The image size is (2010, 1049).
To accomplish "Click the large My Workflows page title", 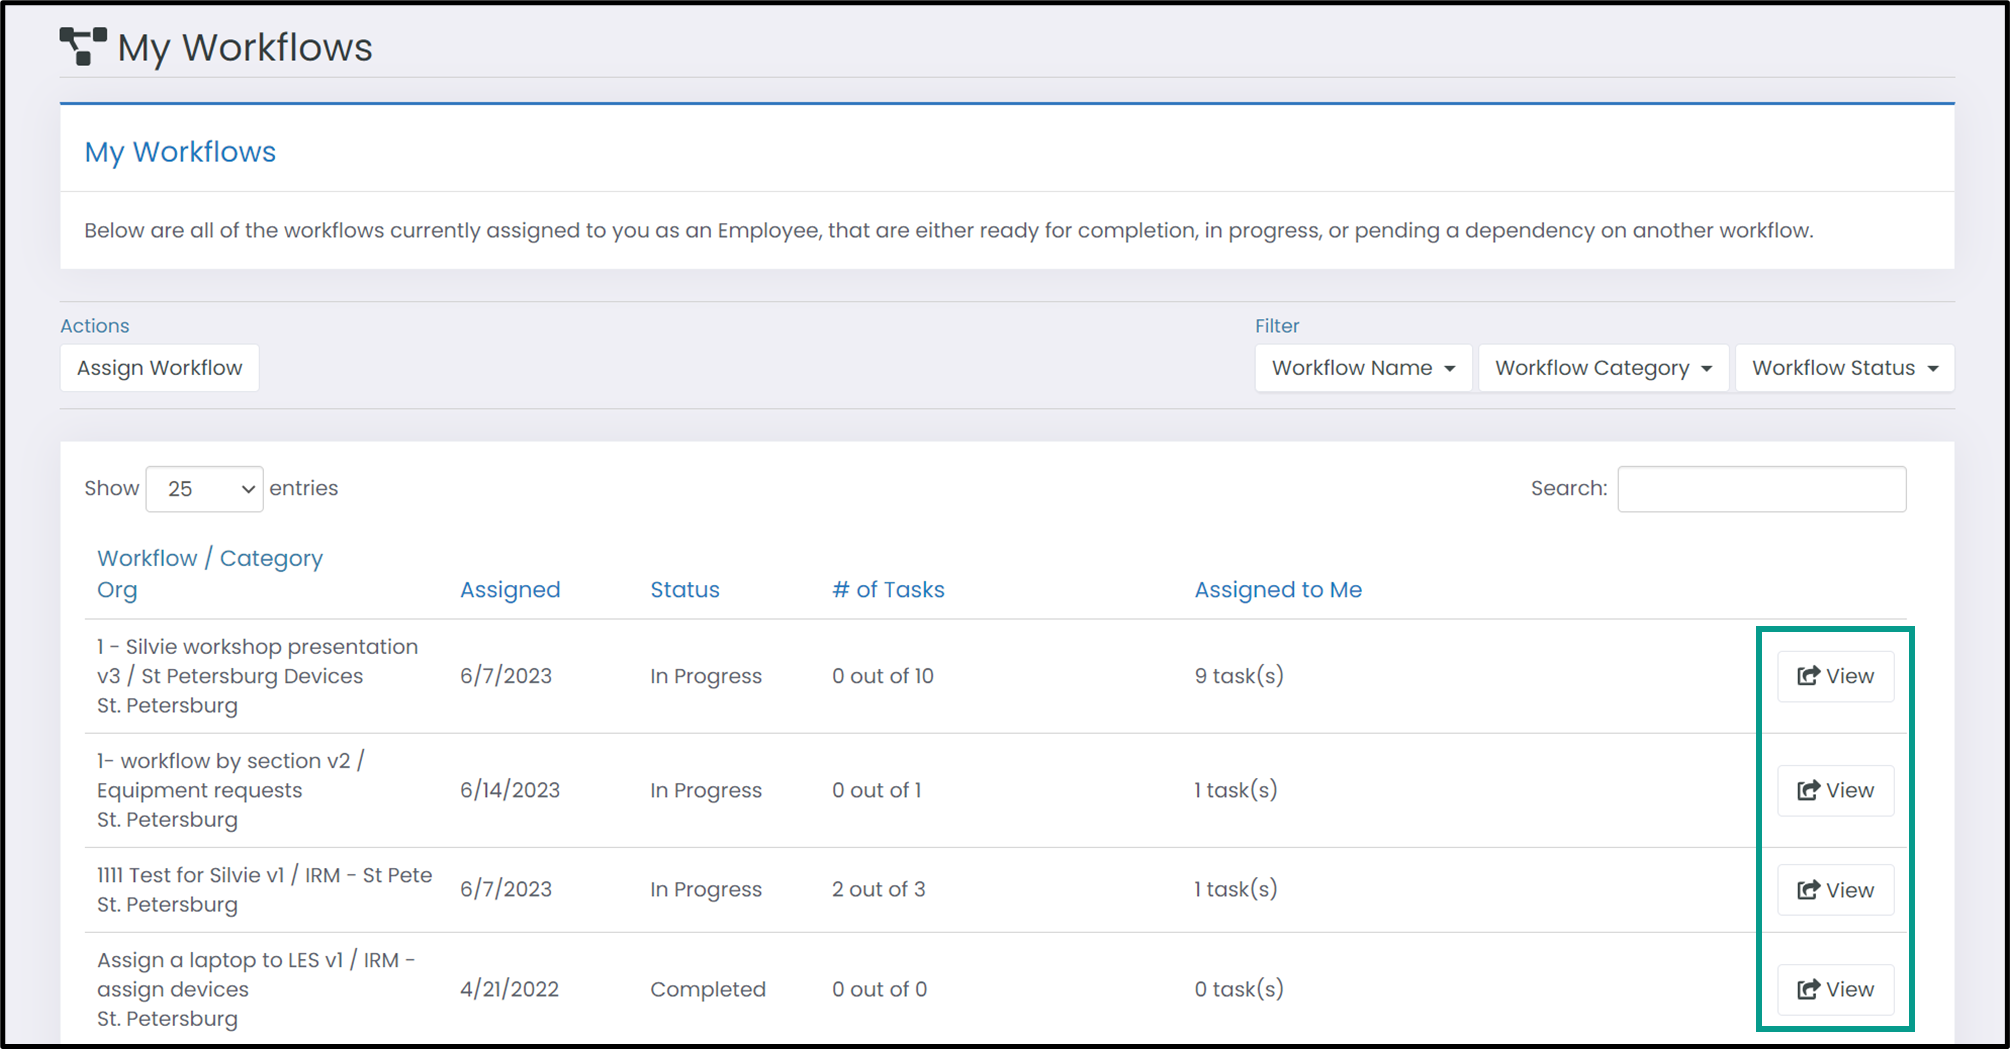I will [245, 47].
